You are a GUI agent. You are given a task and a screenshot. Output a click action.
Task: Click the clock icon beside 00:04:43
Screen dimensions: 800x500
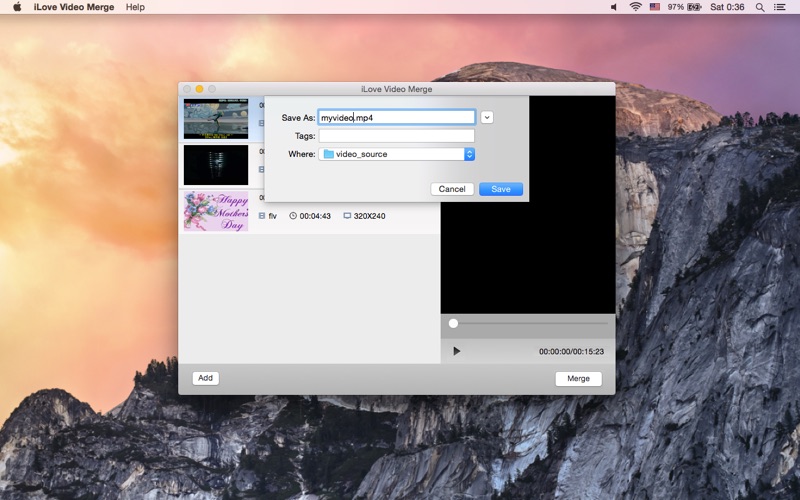point(293,216)
